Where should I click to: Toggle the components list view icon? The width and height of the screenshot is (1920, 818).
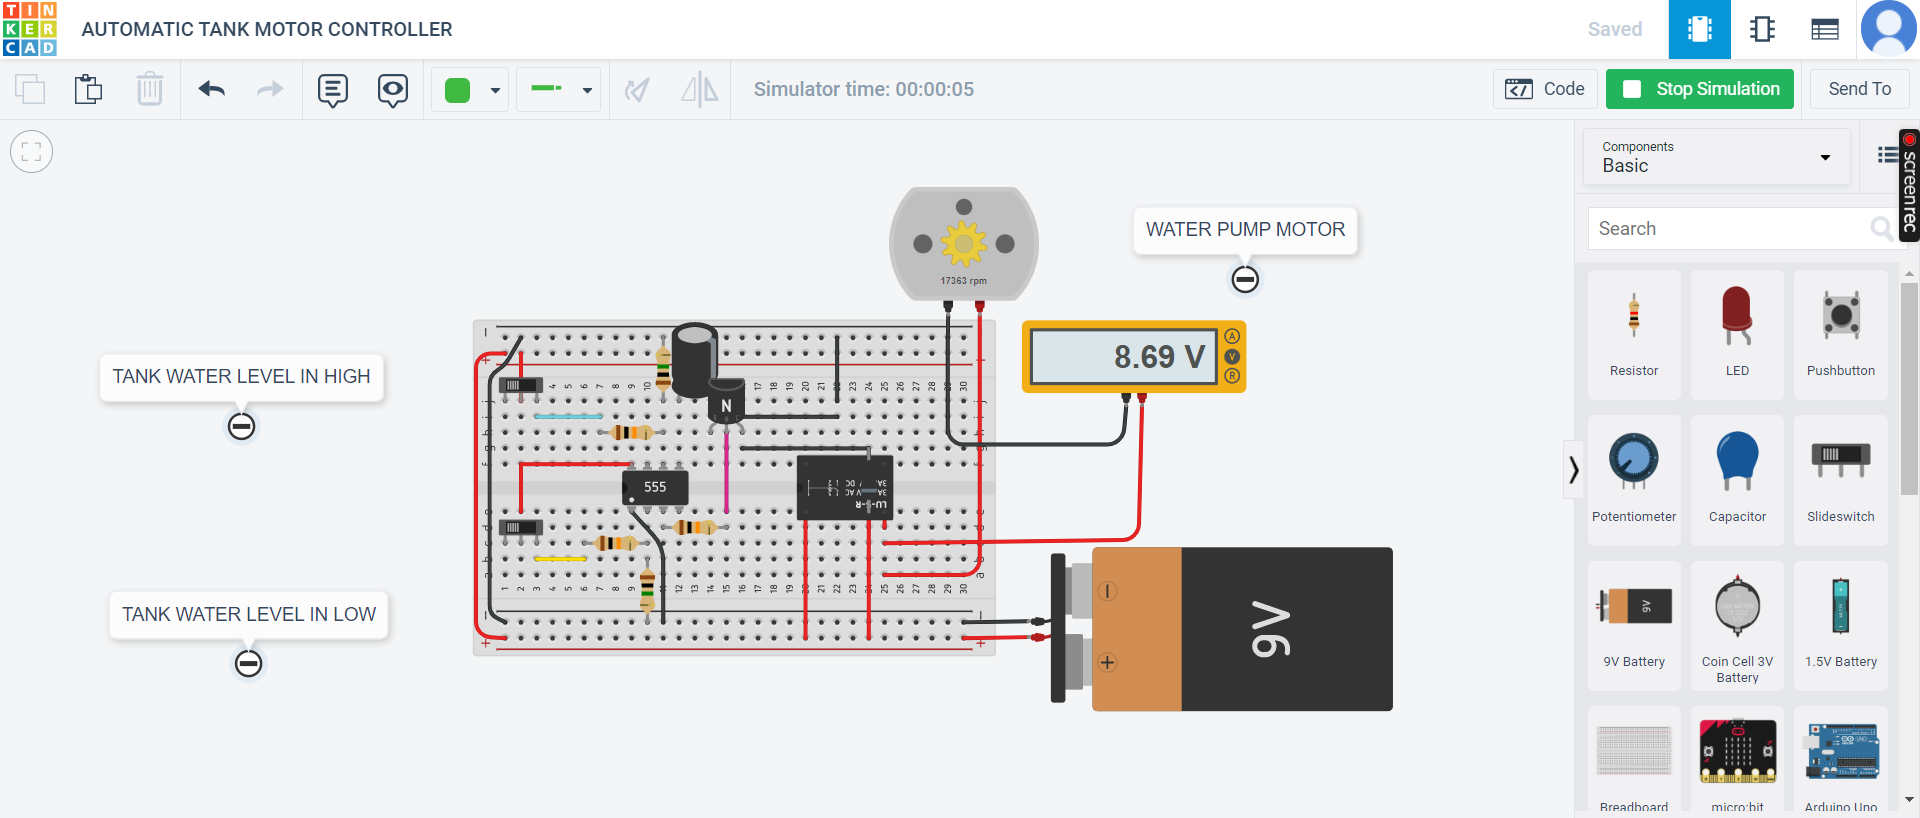pyautogui.click(x=1887, y=155)
